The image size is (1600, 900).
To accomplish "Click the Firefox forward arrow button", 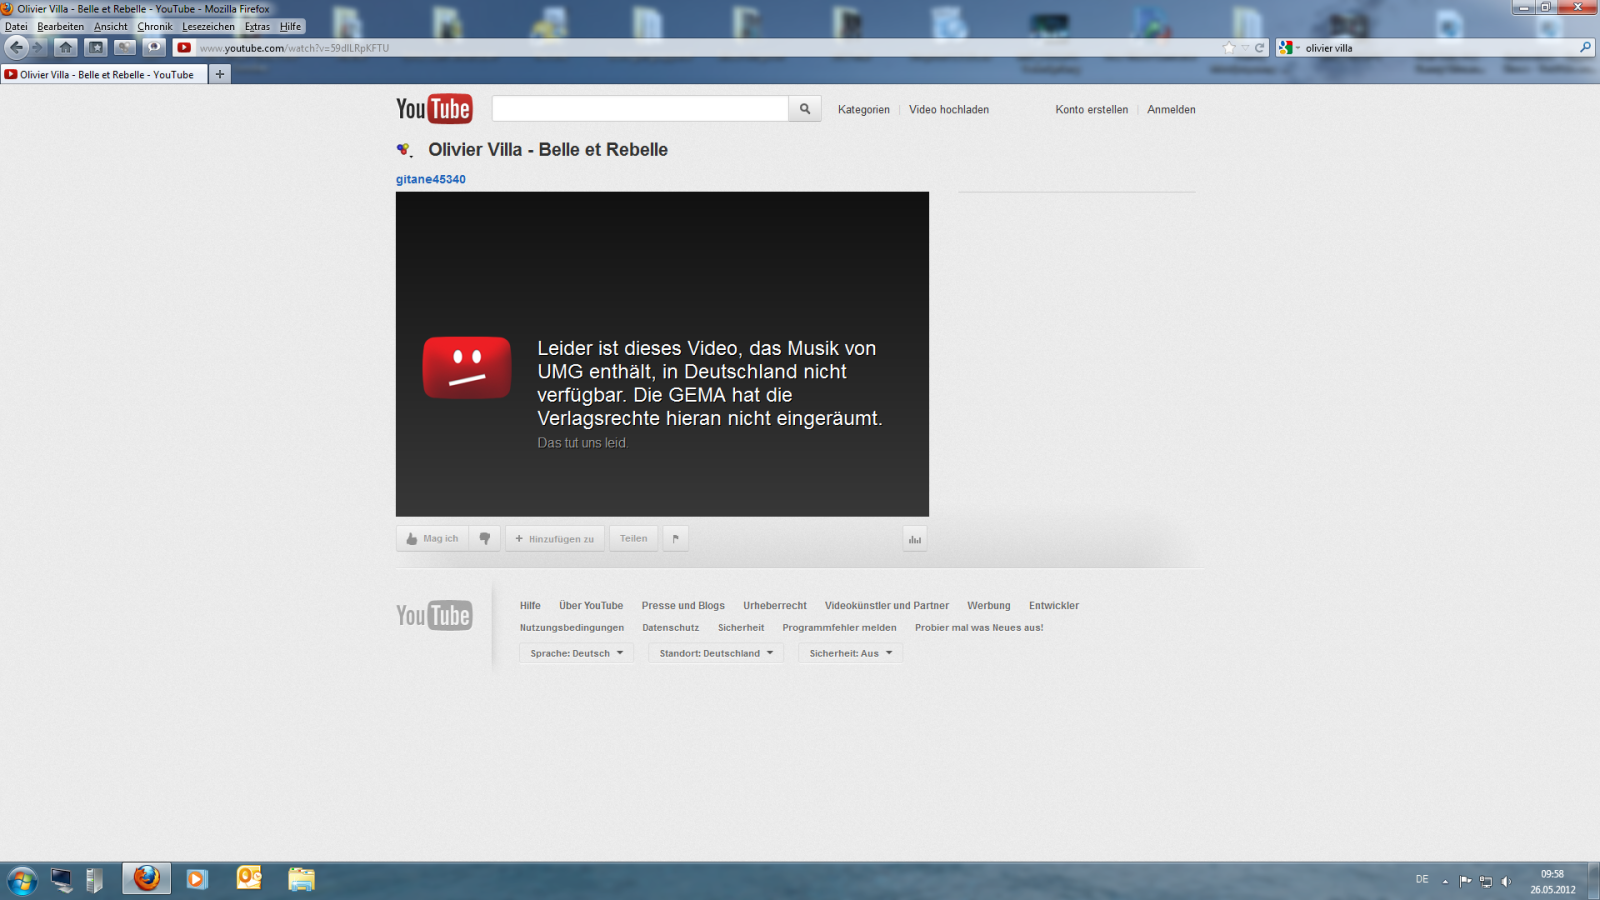I will (38, 47).
